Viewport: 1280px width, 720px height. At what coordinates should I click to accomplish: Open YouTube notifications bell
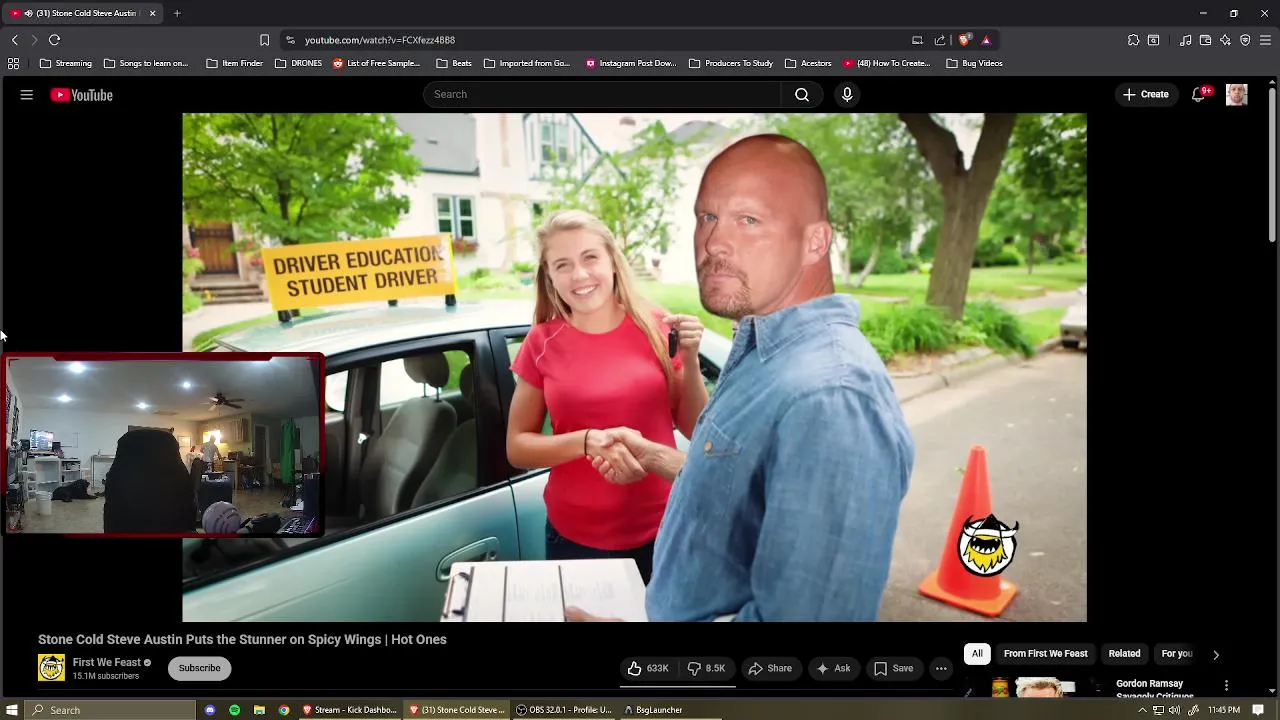point(1198,94)
